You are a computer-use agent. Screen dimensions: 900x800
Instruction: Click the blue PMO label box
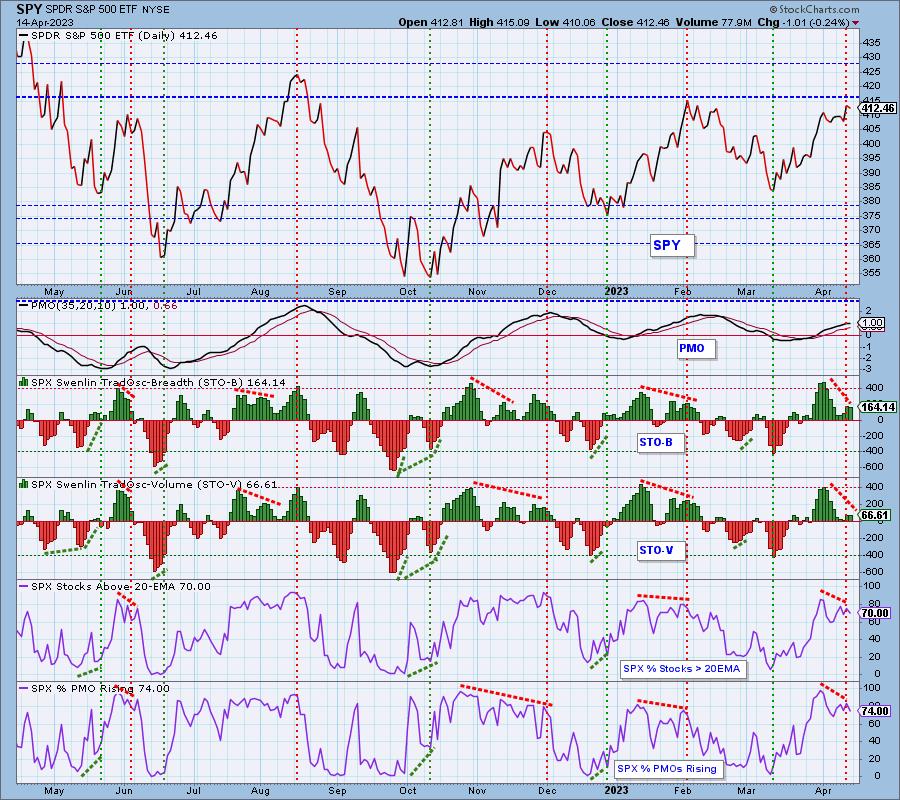coord(696,348)
